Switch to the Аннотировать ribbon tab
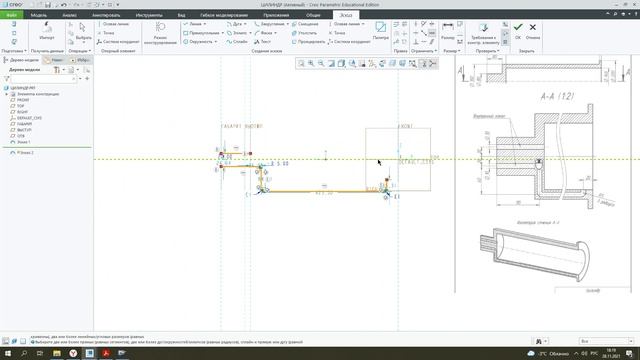The width and height of the screenshot is (640, 360). (106, 15)
